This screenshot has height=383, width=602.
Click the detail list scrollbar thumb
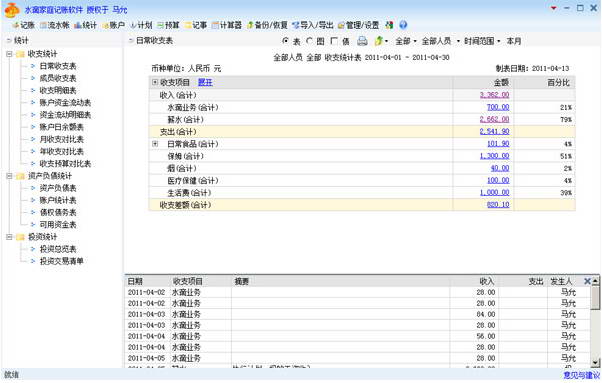coord(595,297)
